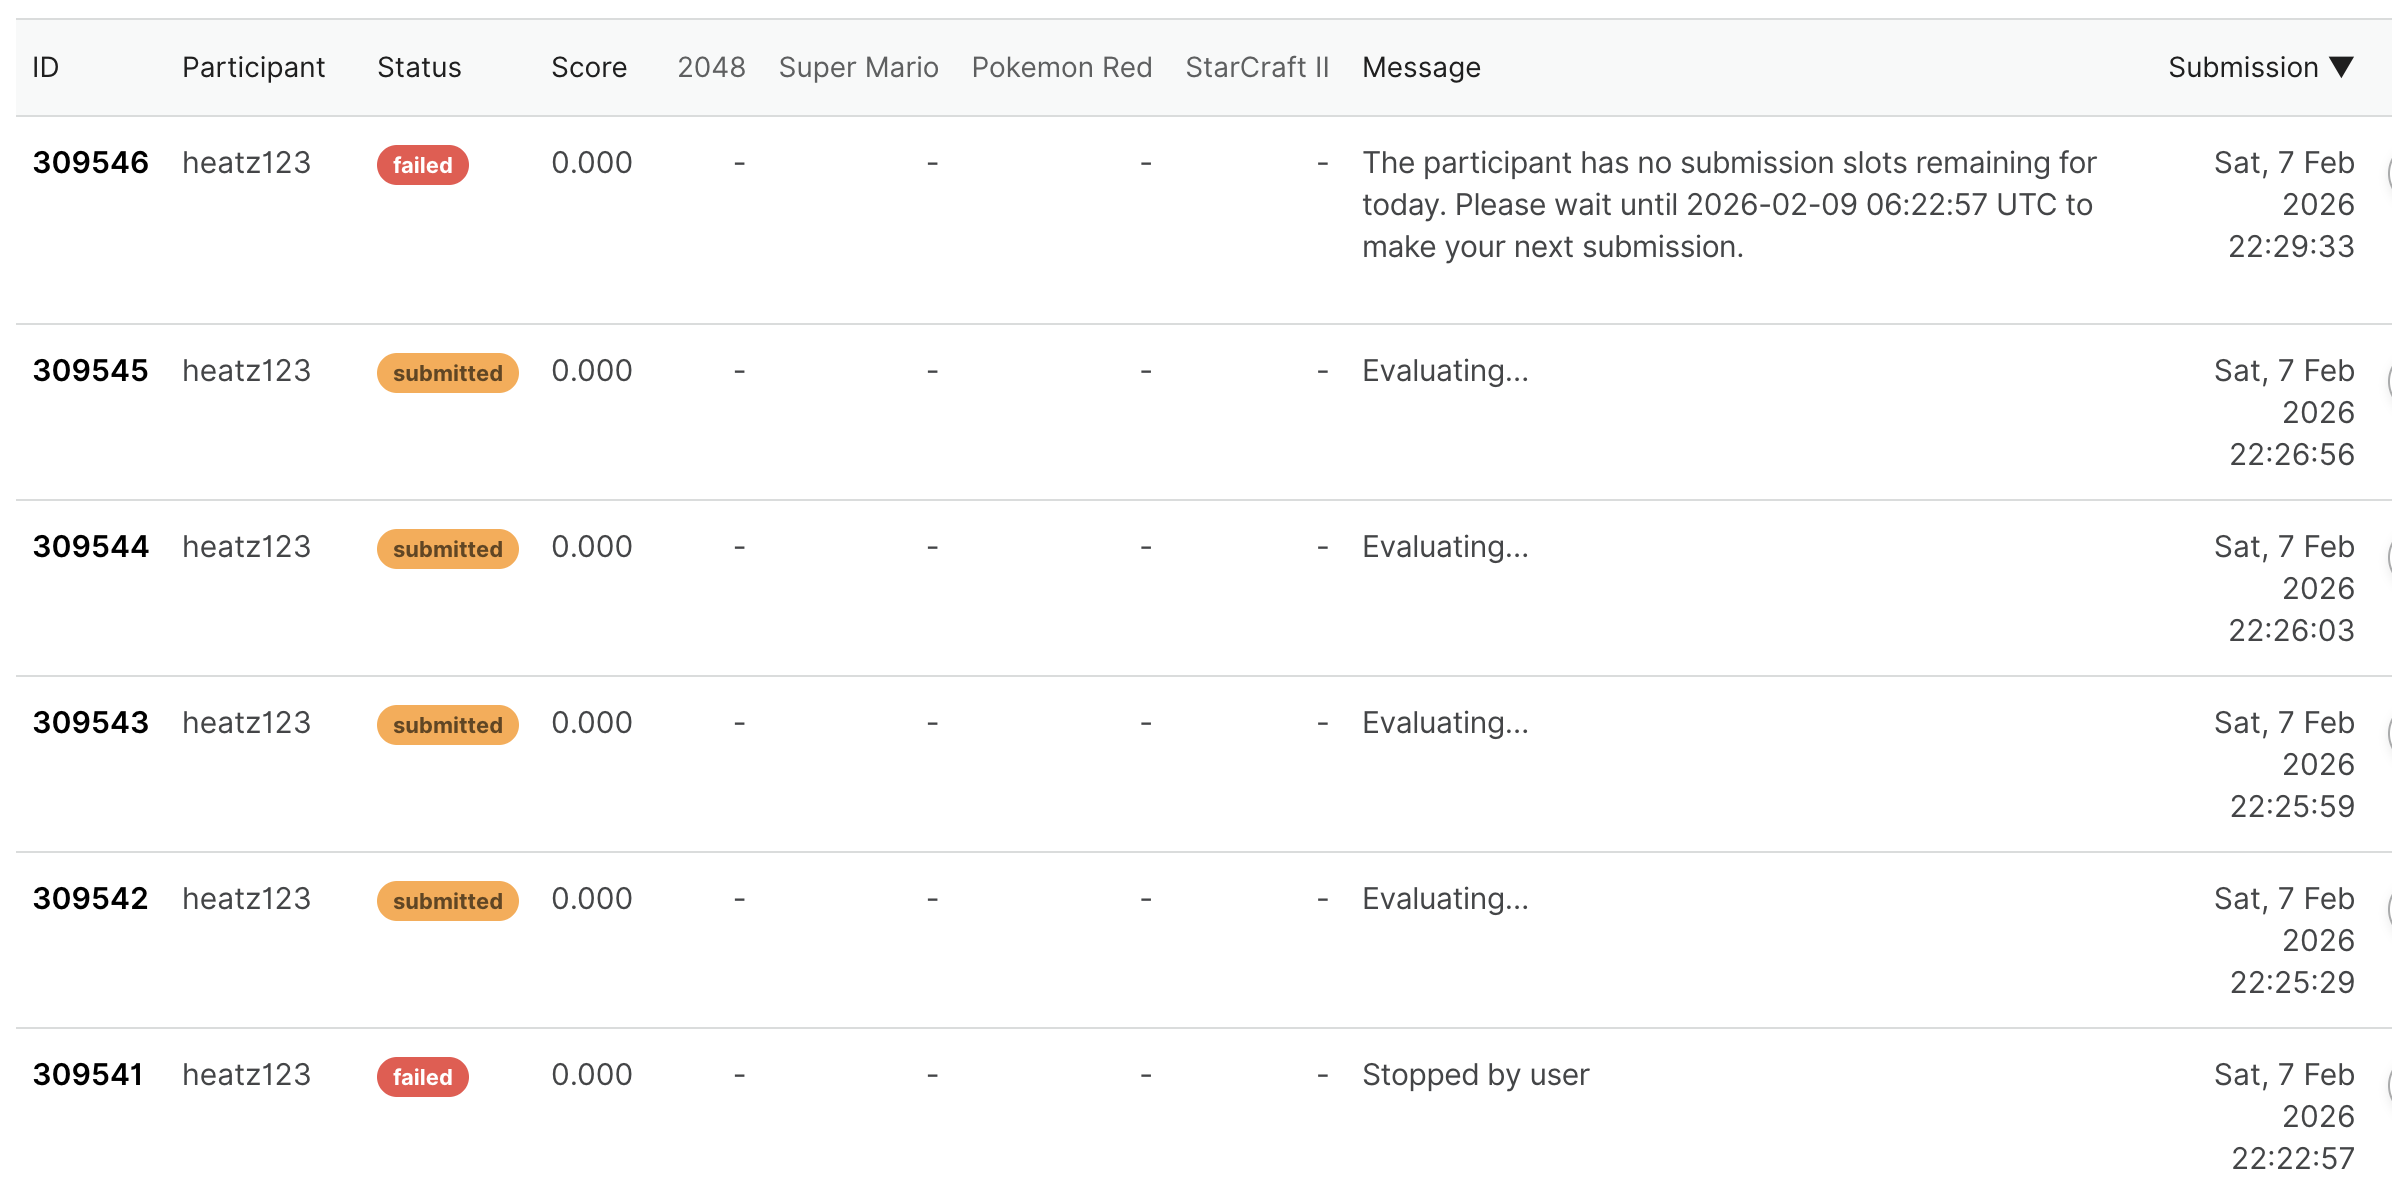The width and height of the screenshot is (2392, 1194).
Task: Sort the table by ID column
Action: tap(46, 67)
